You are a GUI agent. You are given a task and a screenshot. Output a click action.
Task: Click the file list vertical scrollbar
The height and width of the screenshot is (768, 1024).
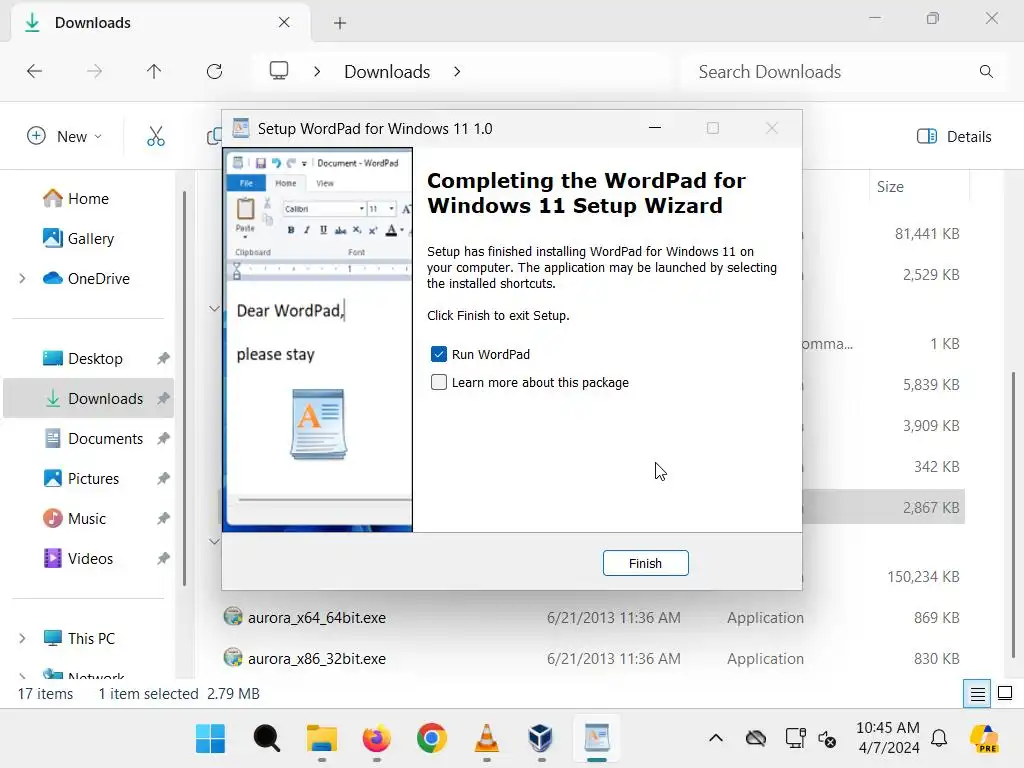pyautogui.click(x=1013, y=515)
